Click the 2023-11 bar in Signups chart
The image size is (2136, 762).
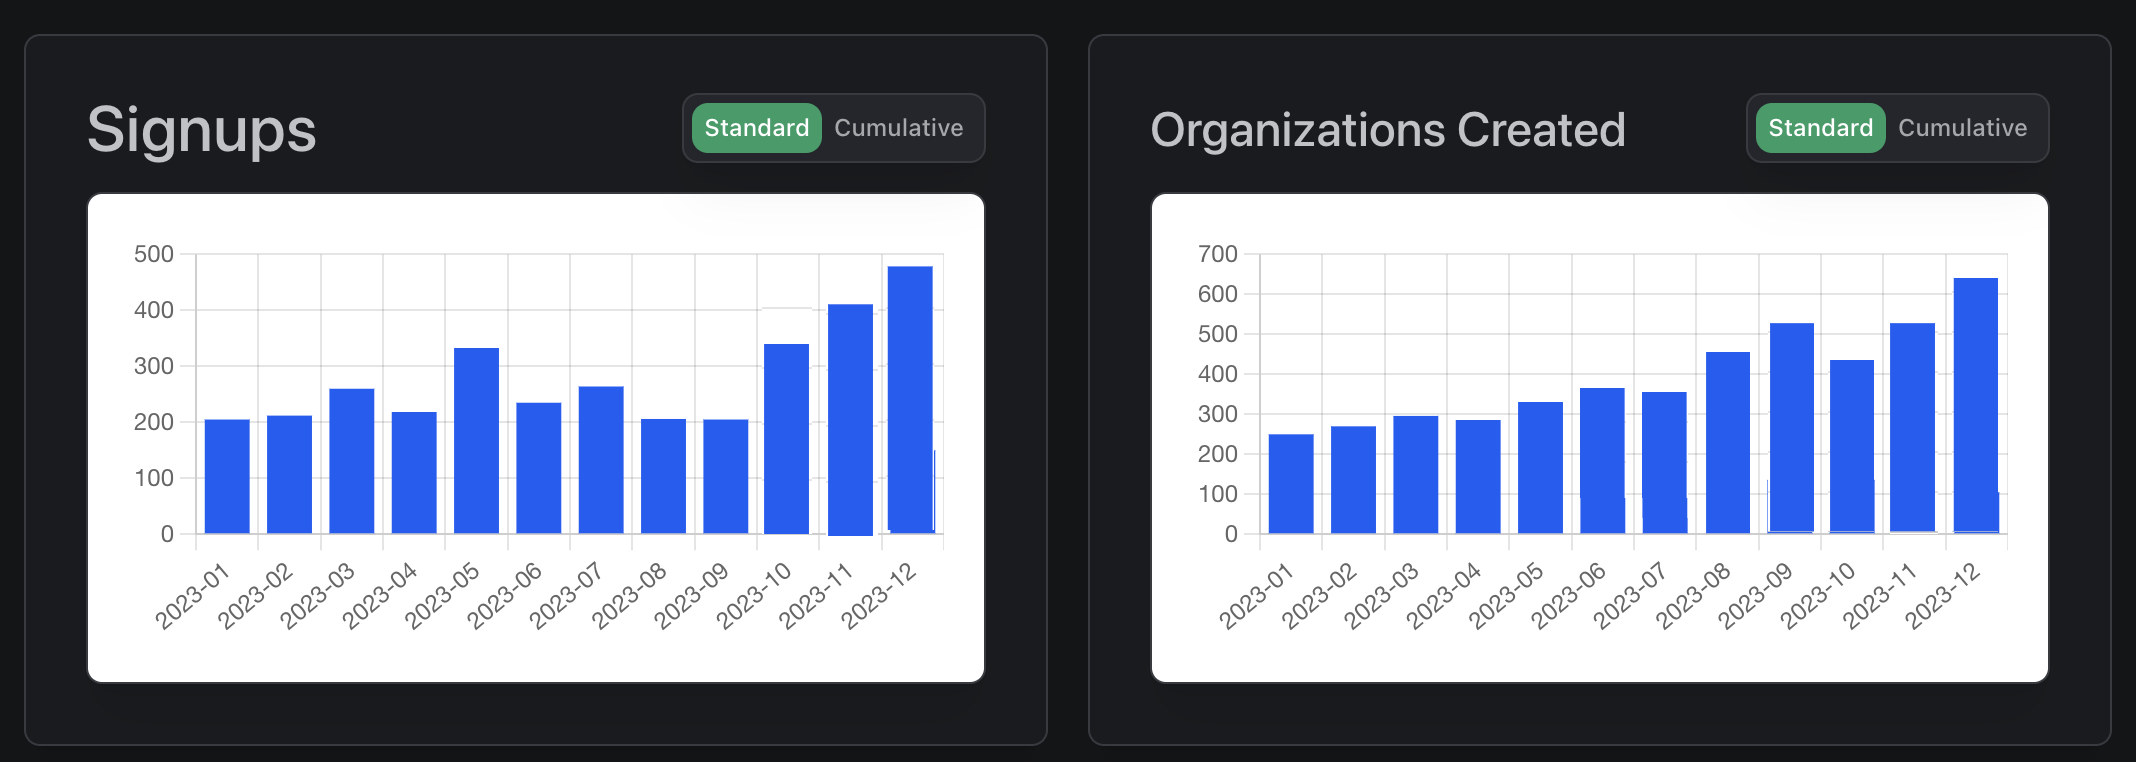(x=850, y=419)
